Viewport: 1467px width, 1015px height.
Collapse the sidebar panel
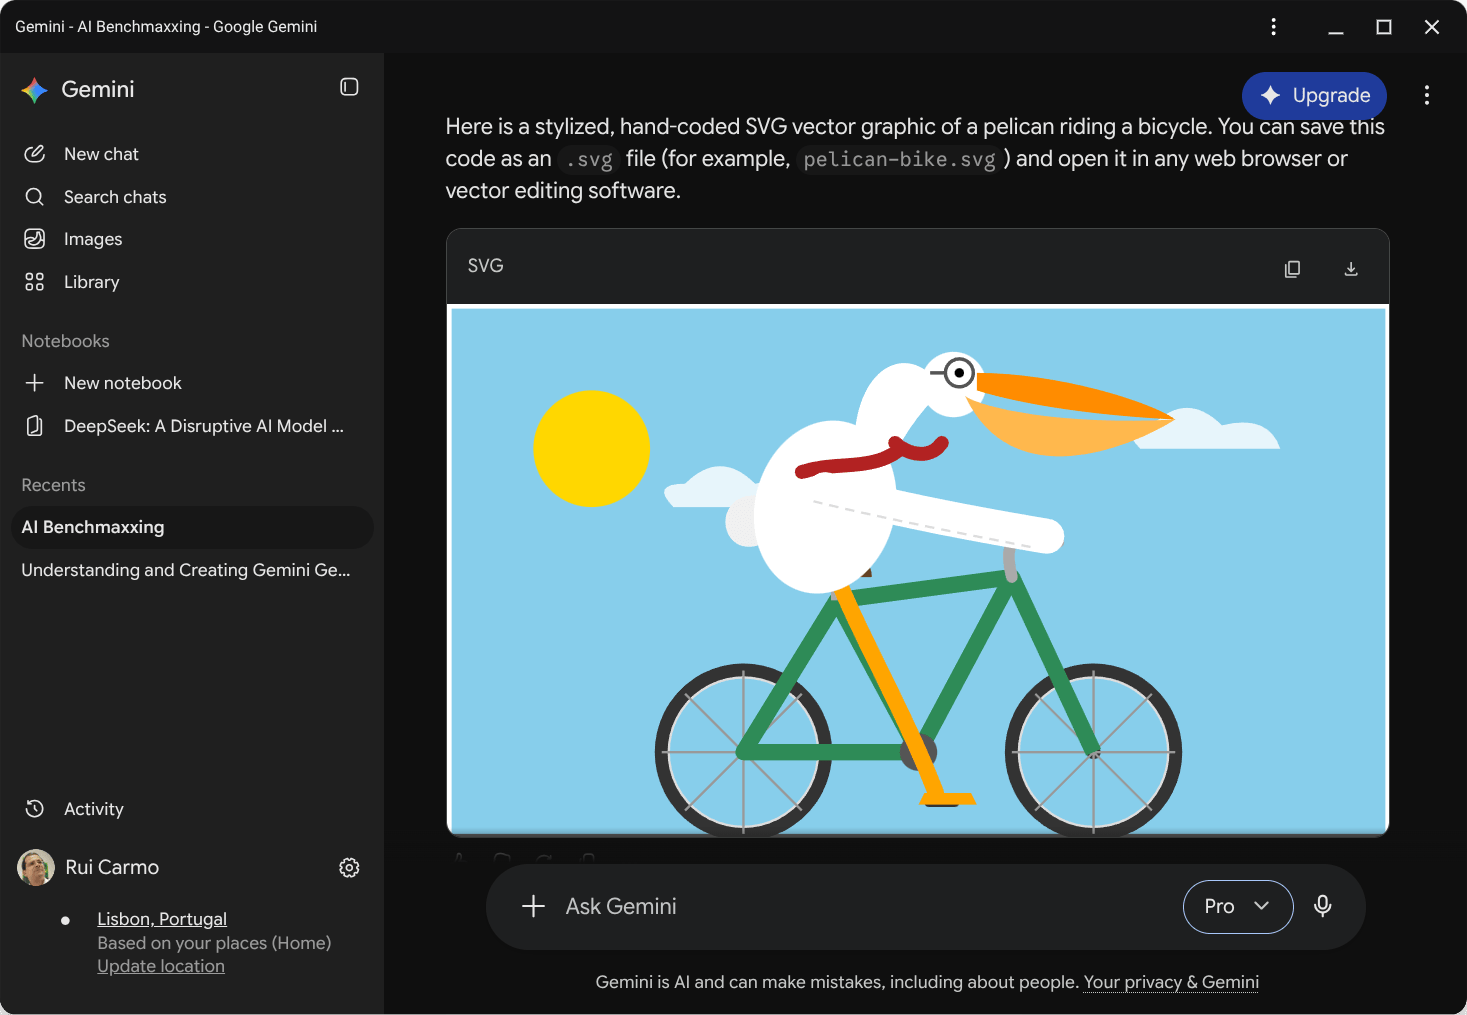coord(349,87)
